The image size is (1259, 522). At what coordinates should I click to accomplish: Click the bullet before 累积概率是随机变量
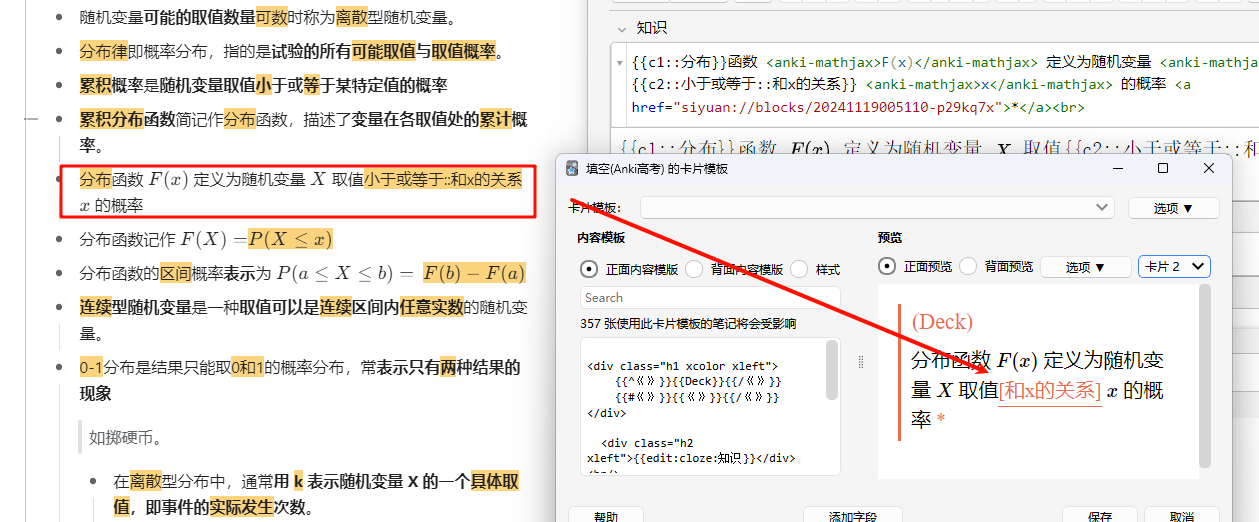point(57,86)
